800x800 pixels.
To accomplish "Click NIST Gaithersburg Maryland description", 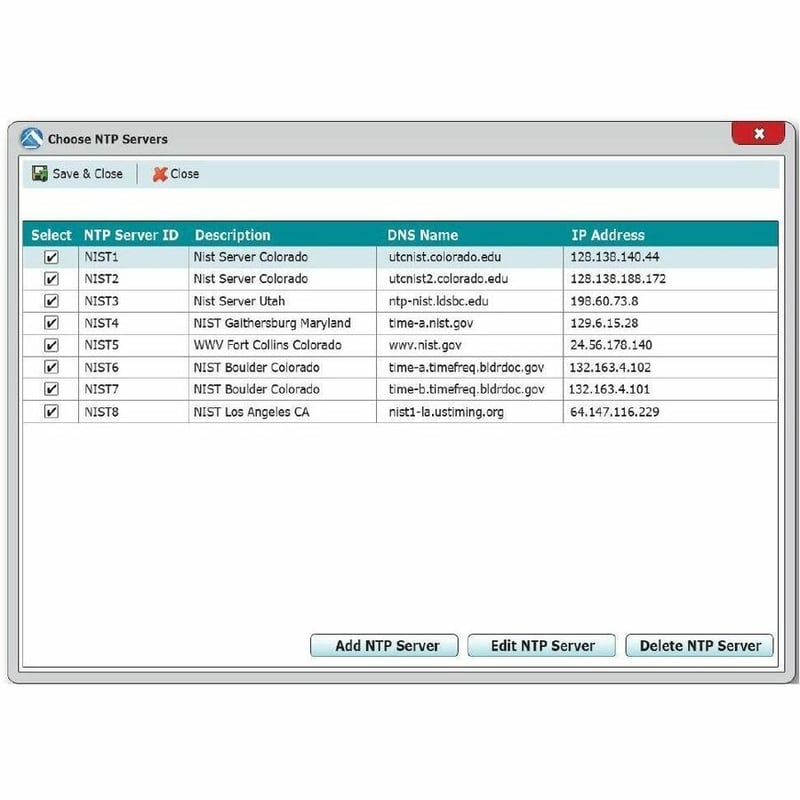I will pos(272,323).
